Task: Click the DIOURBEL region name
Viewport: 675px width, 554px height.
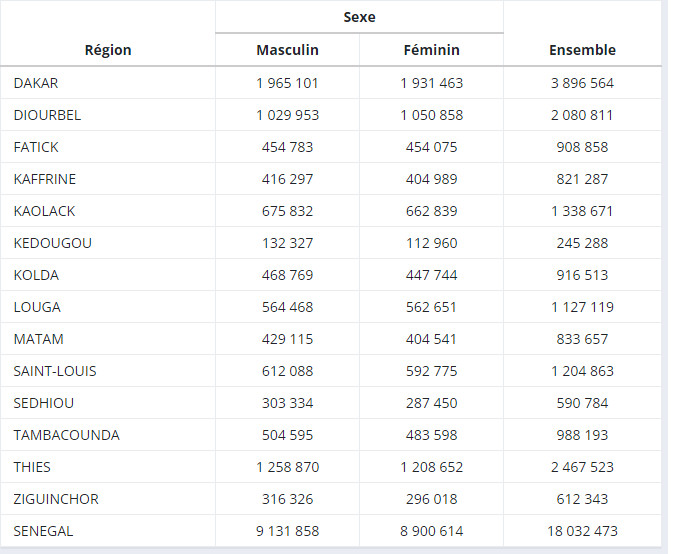Action: pyautogui.click(x=47, y=115)
